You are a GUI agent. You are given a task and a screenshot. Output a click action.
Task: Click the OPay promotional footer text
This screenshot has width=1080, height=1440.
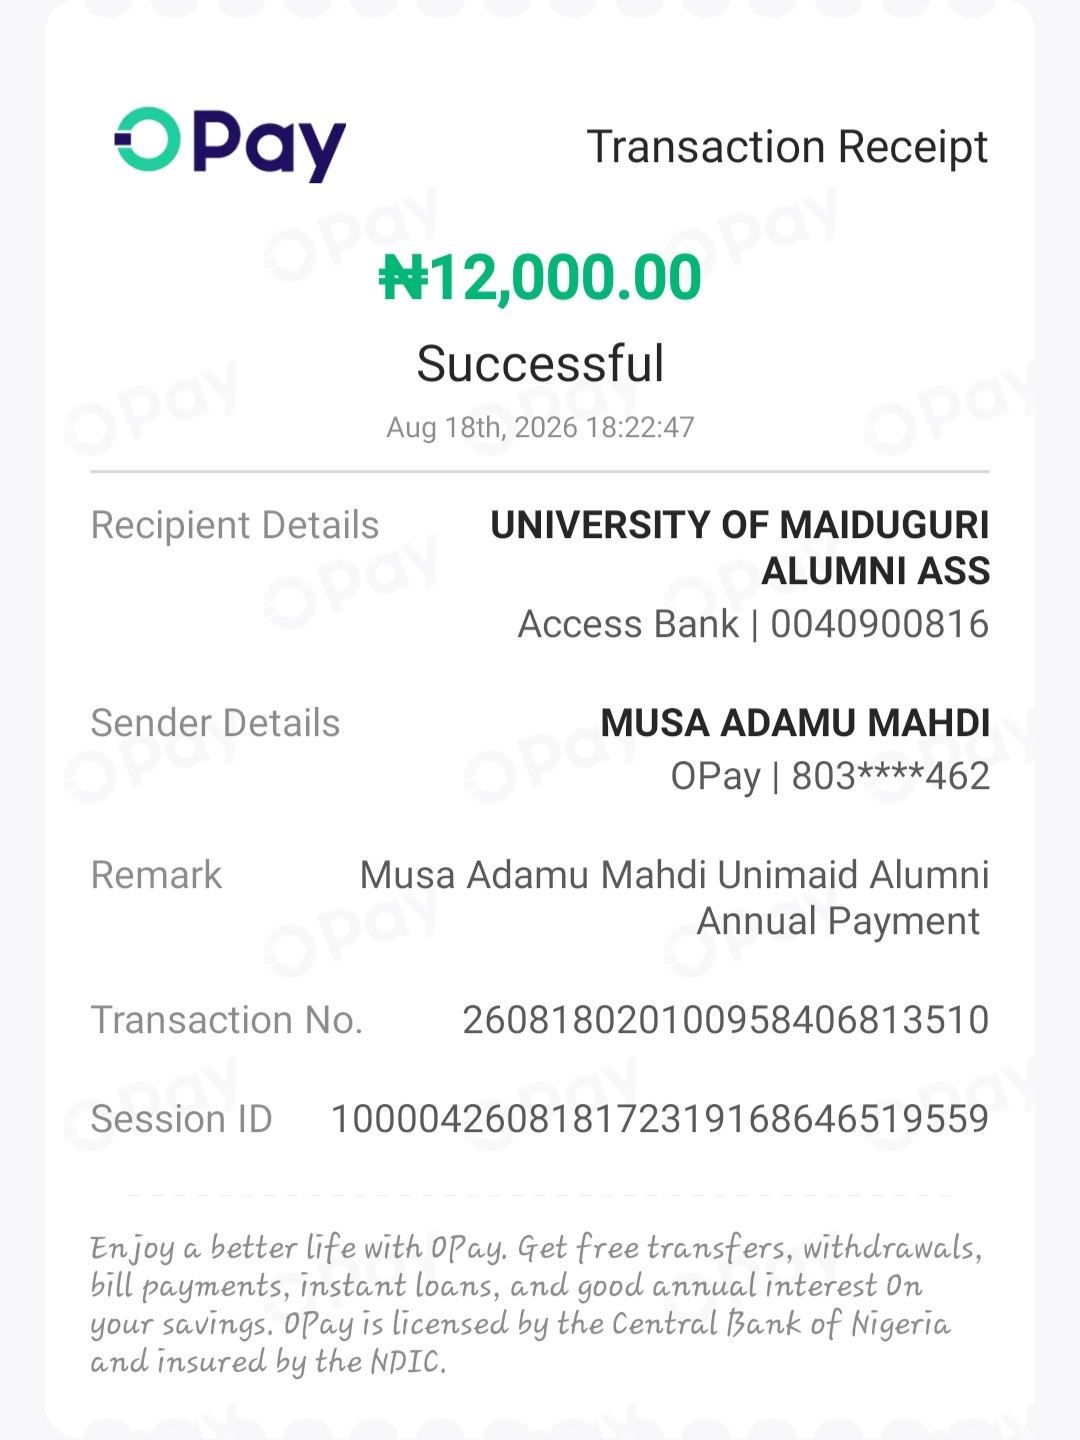click(536, 1304)
